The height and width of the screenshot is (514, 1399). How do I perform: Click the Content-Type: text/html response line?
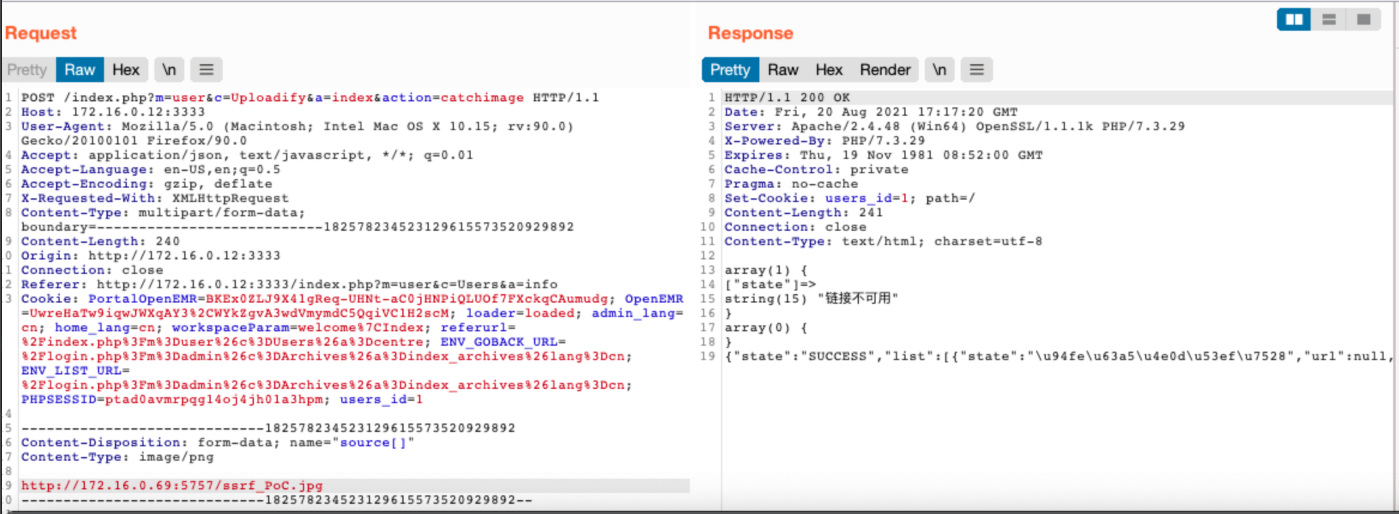(x=883, y=242)
